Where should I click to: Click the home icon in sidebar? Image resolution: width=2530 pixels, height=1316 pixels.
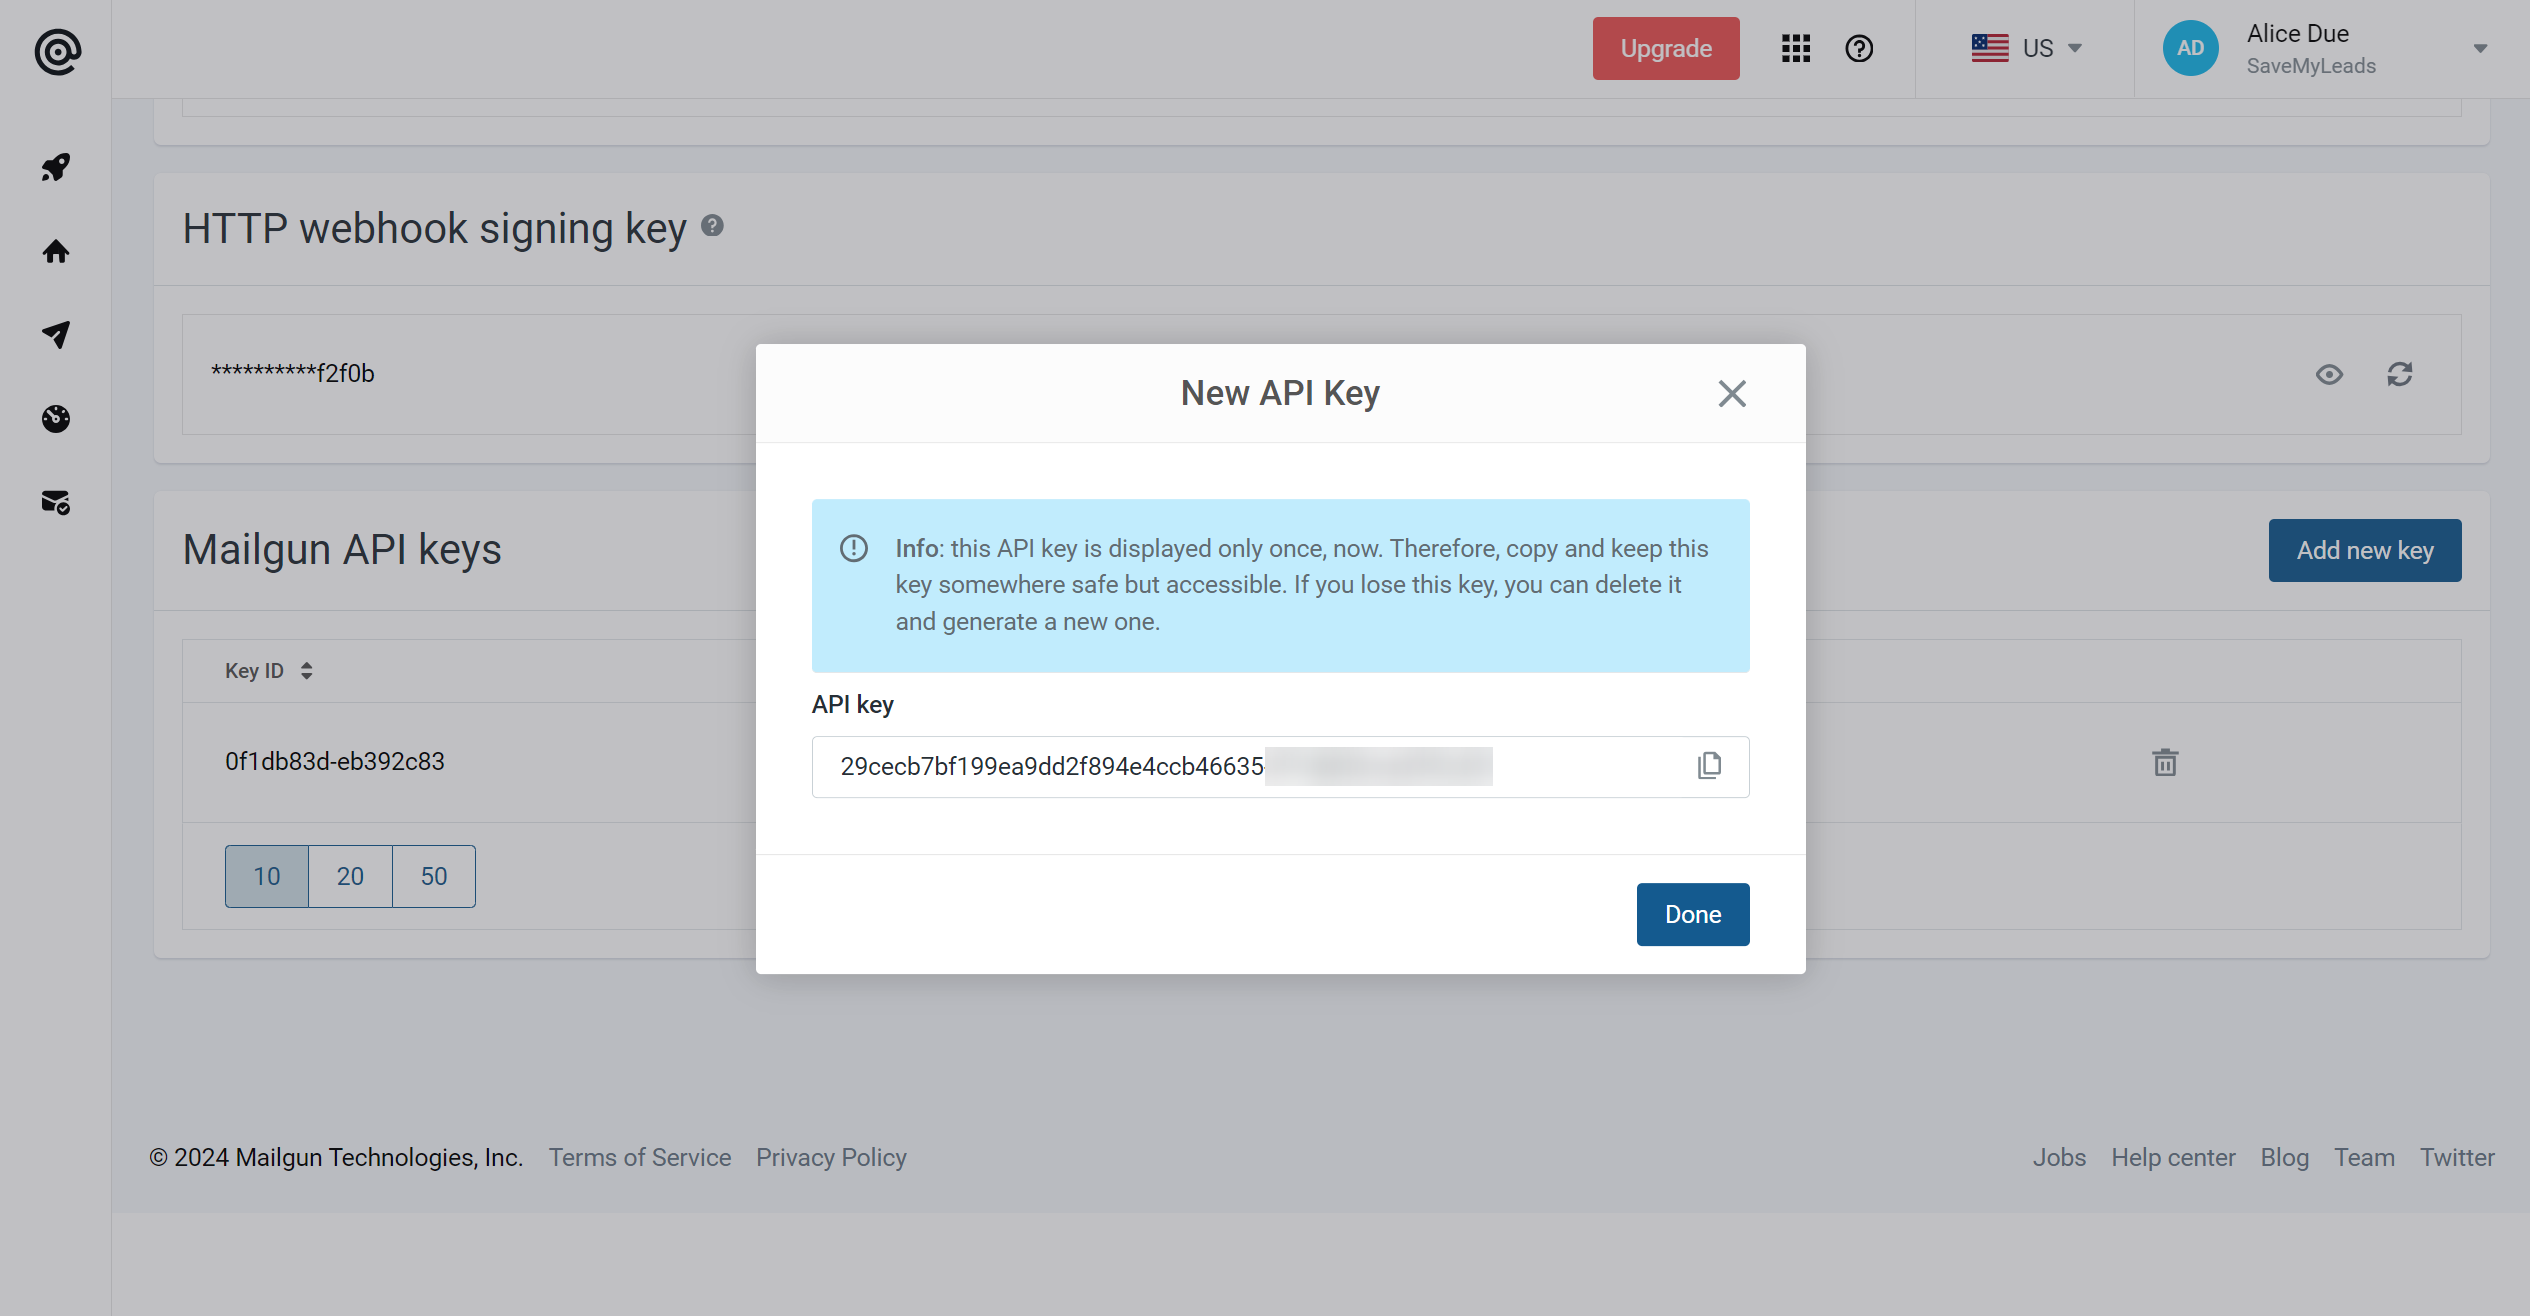click(55, 251)
